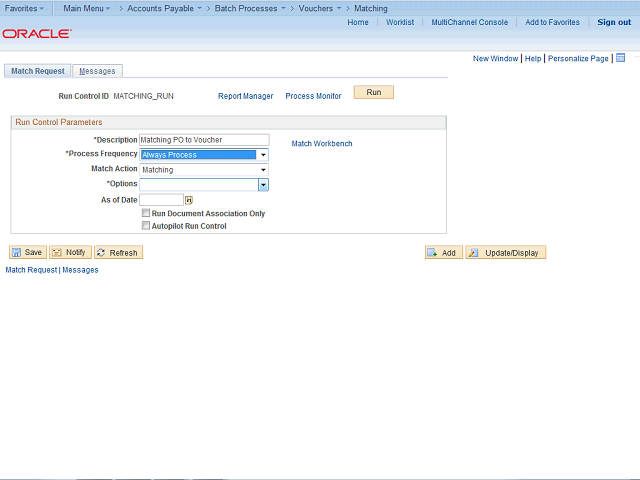
Task: Open the Main Menu dropdown
Action: [x=87, y=8]
